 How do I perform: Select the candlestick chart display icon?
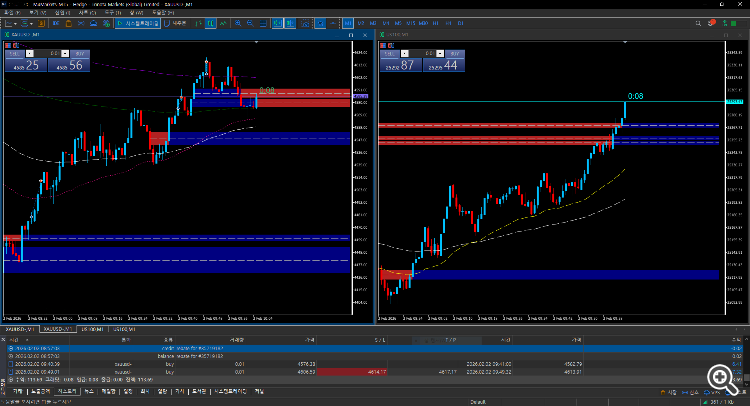coord(210,23)
